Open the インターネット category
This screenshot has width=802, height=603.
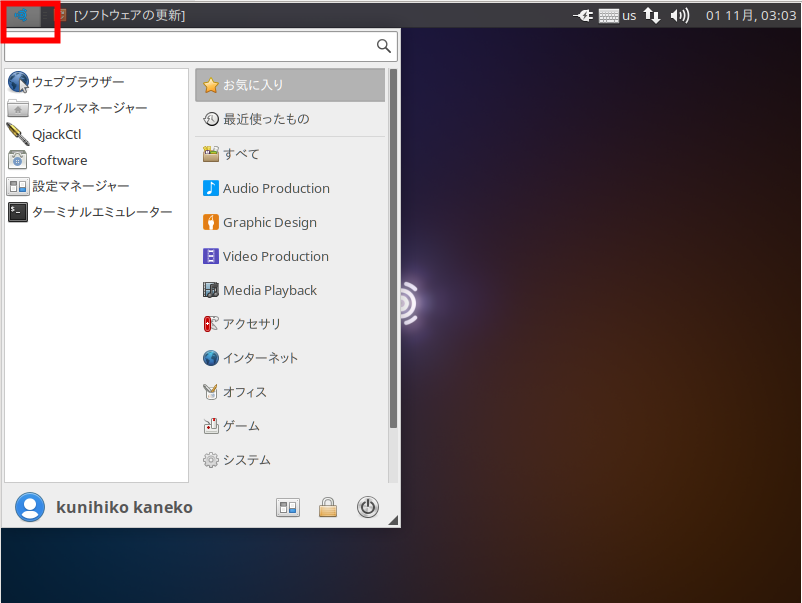coord(290,358)
